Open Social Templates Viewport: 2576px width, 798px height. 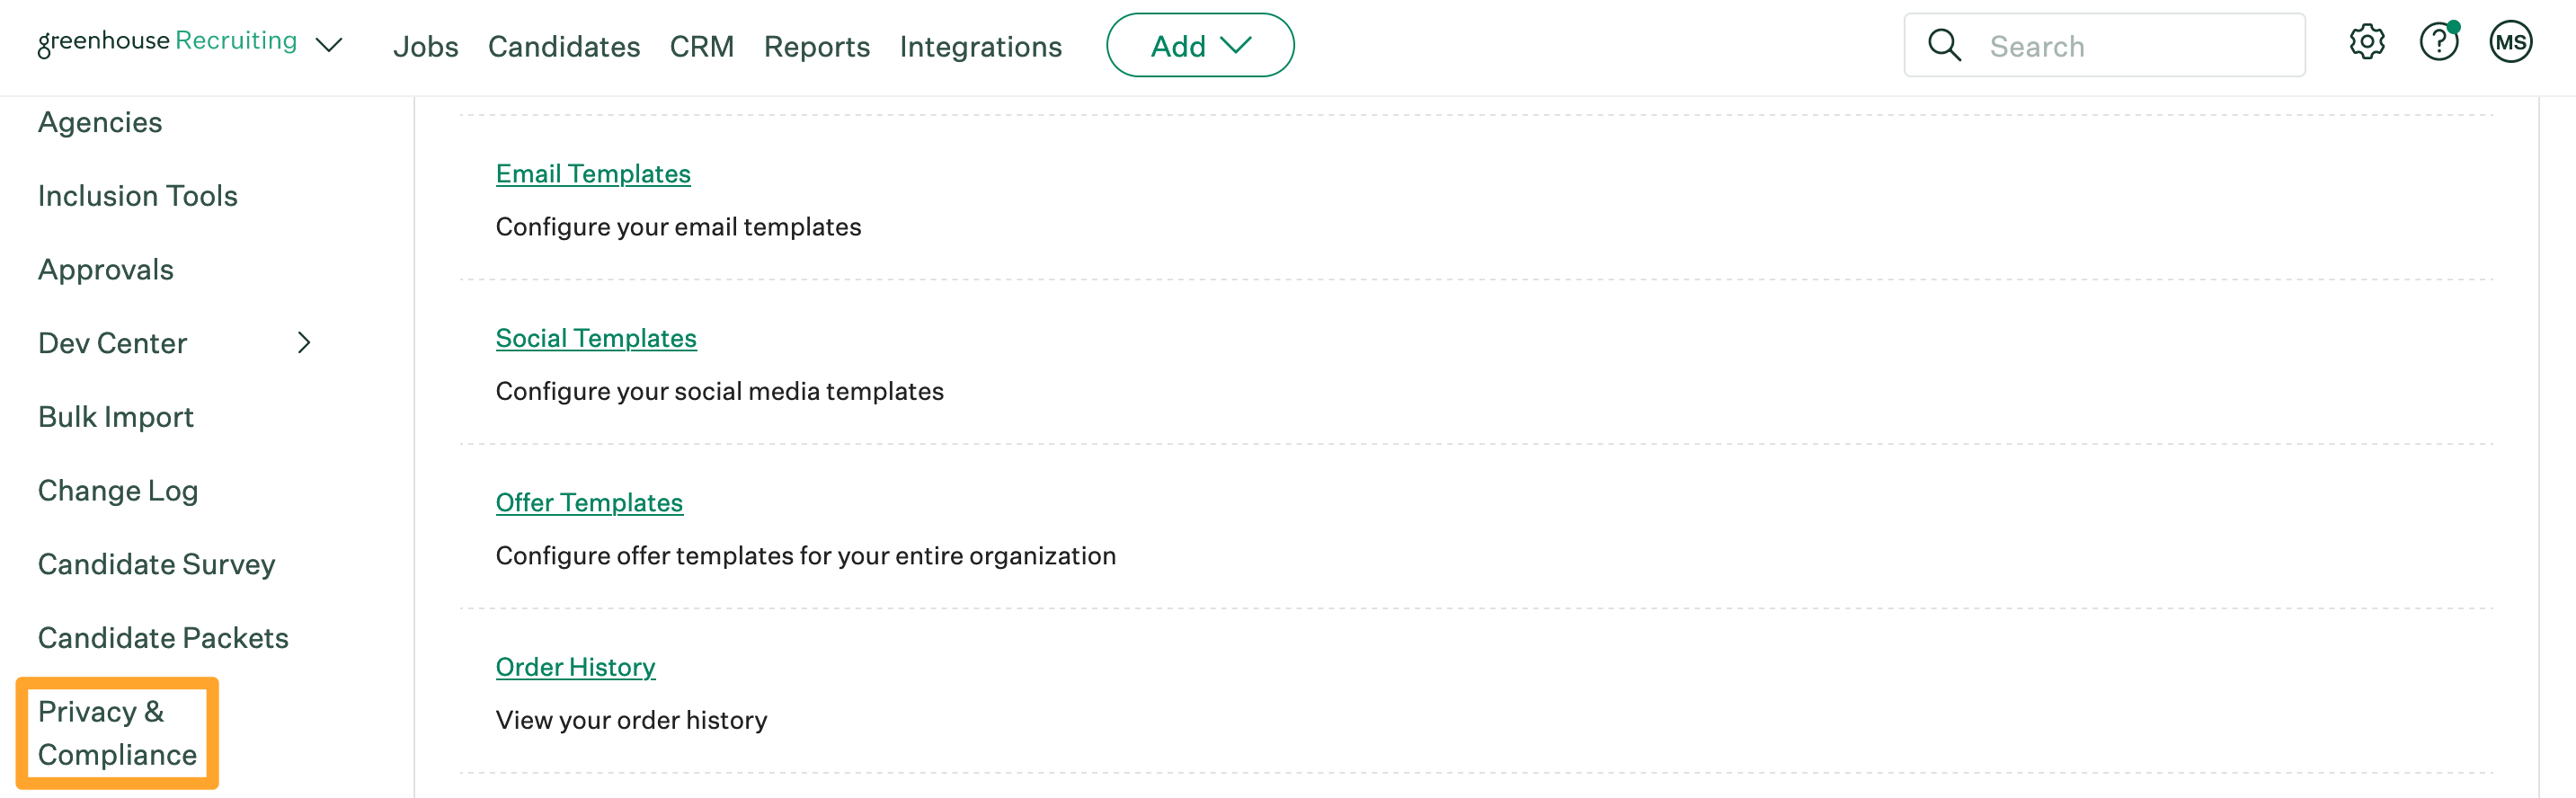(x=596, y=338)
